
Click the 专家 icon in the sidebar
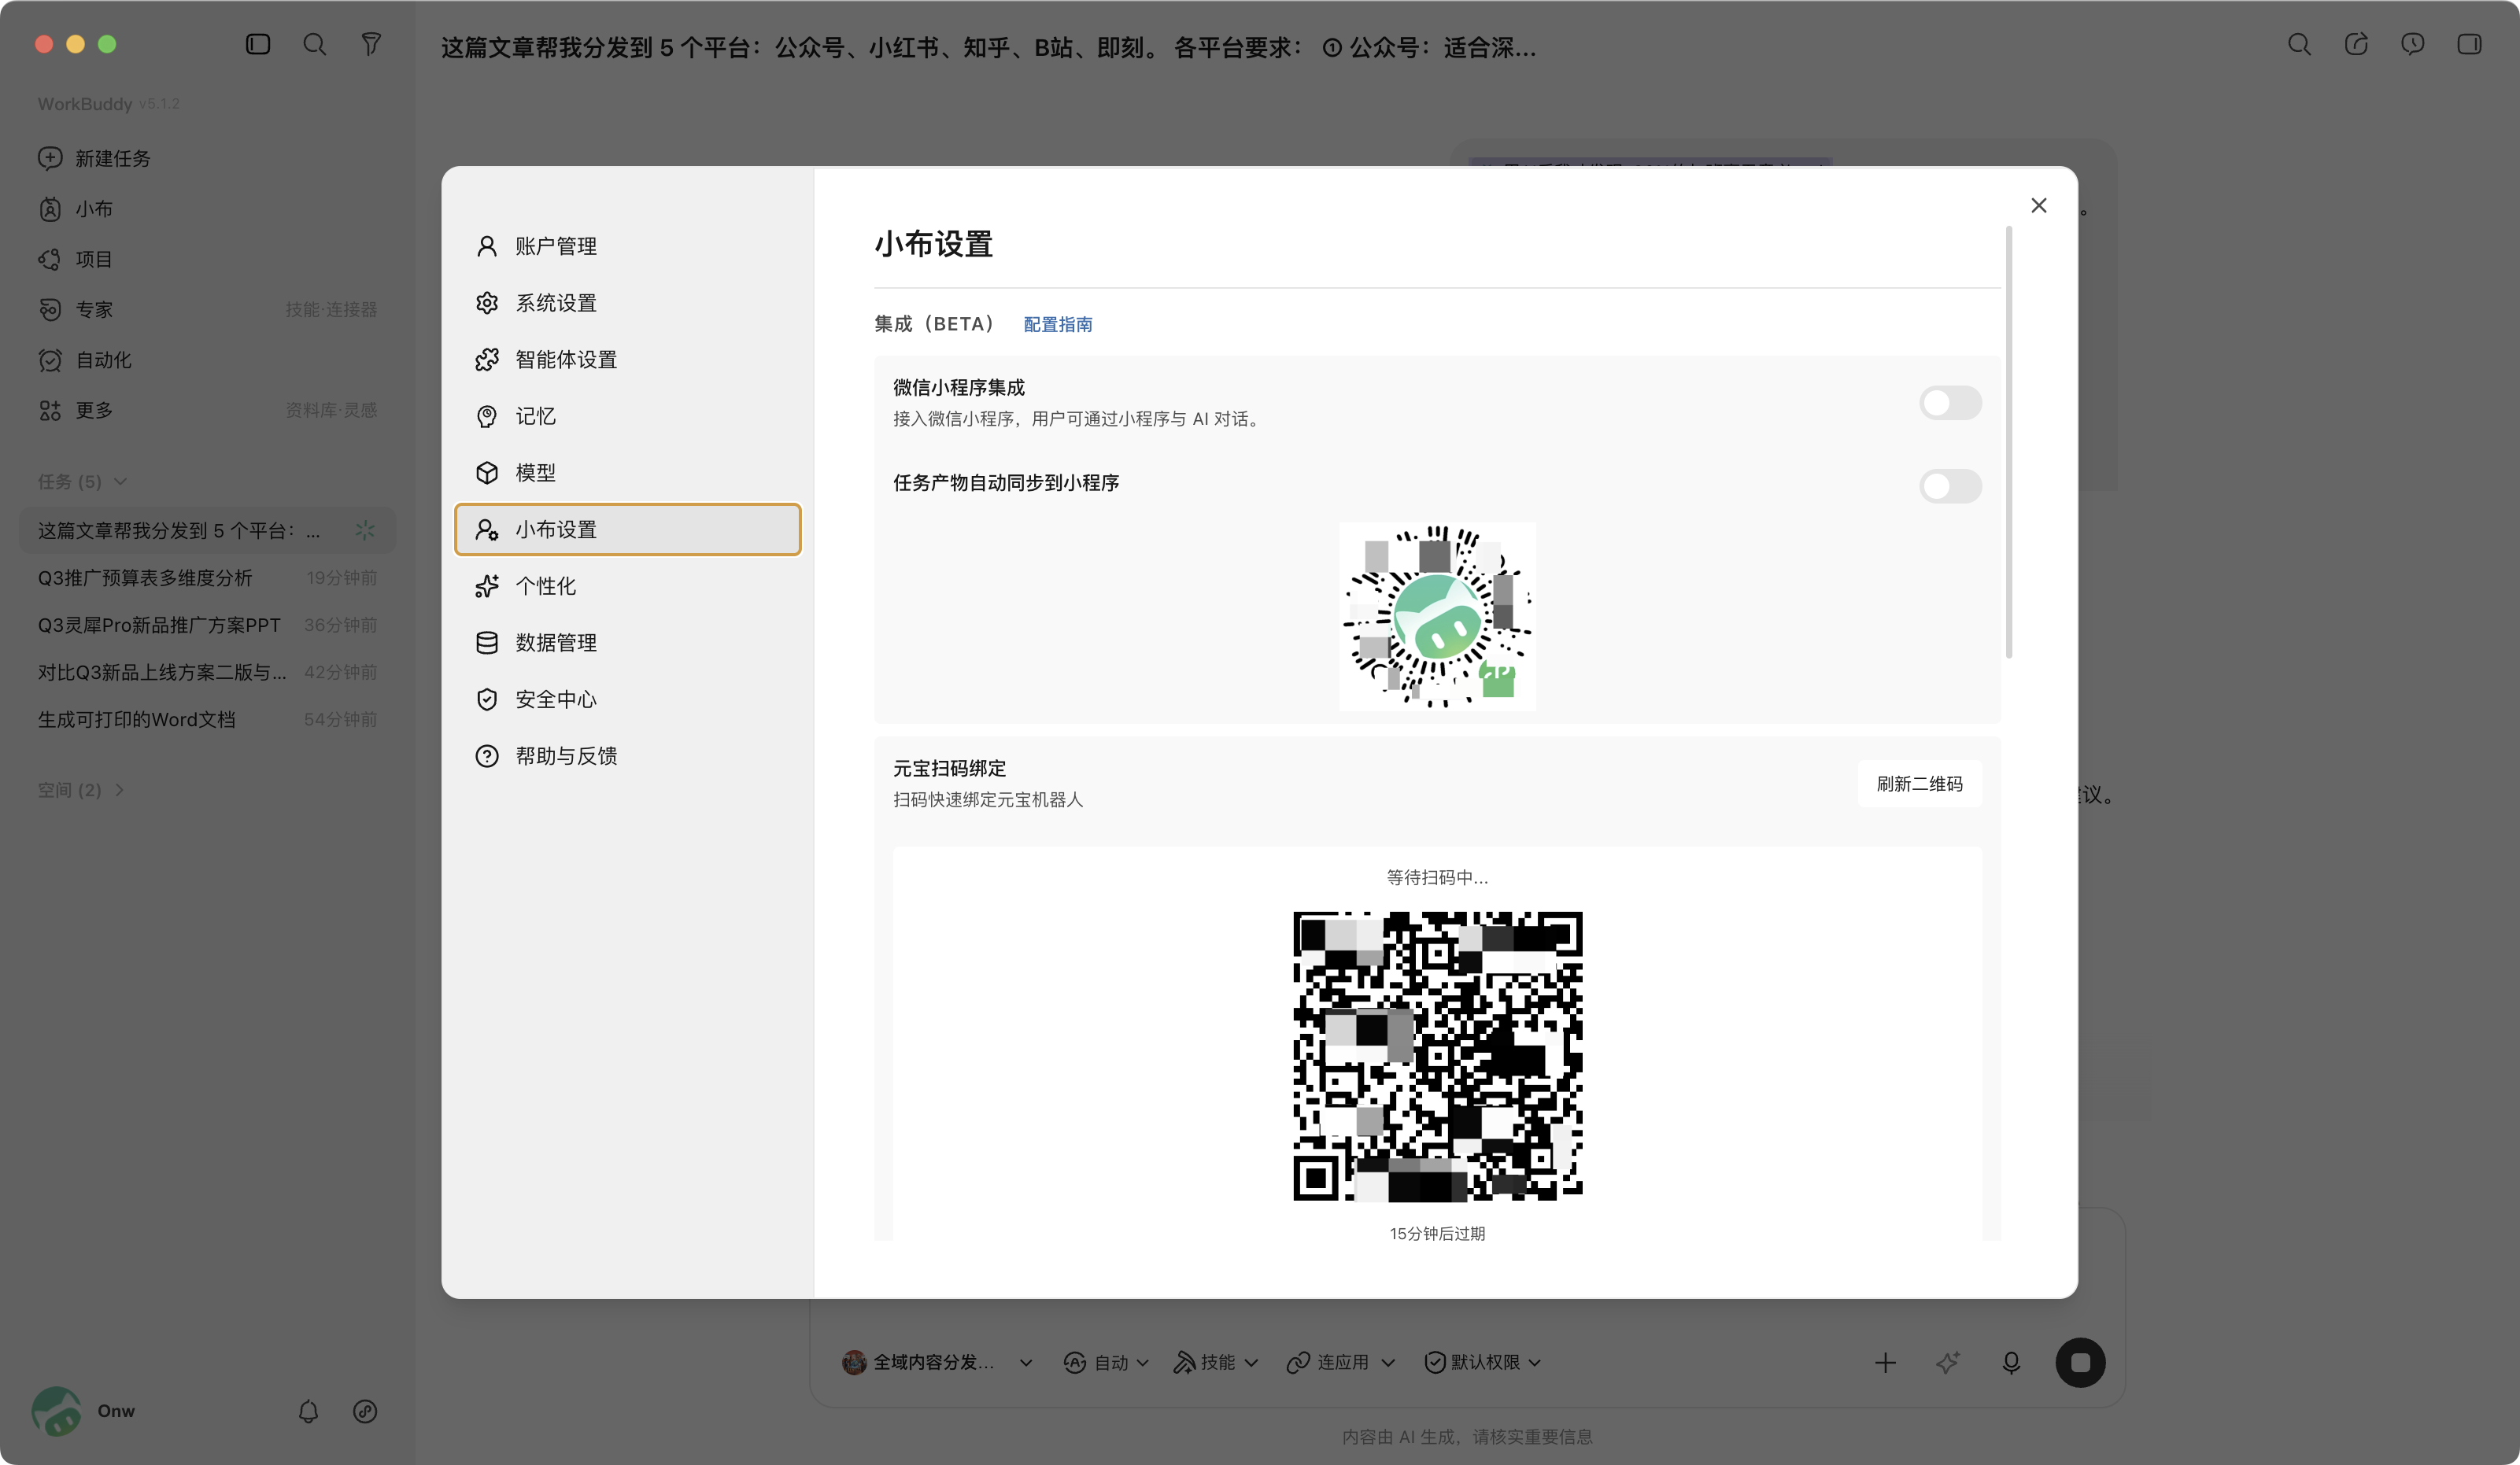[x=50, y=309]
